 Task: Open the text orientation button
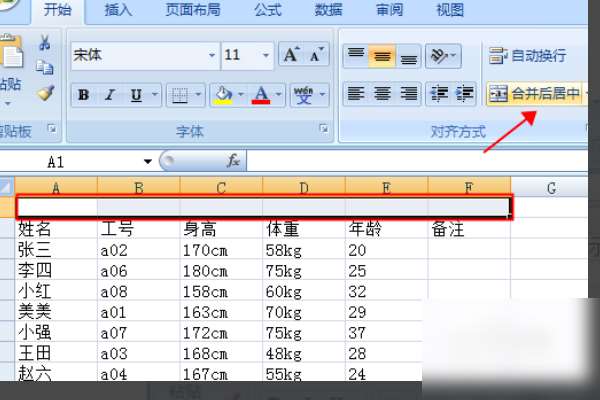click(x=443, y=56)
